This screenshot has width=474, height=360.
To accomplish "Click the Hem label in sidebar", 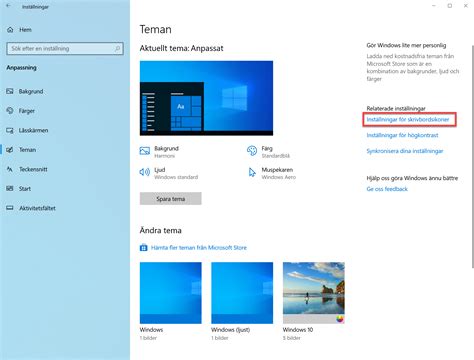I will tap(25, 30).
